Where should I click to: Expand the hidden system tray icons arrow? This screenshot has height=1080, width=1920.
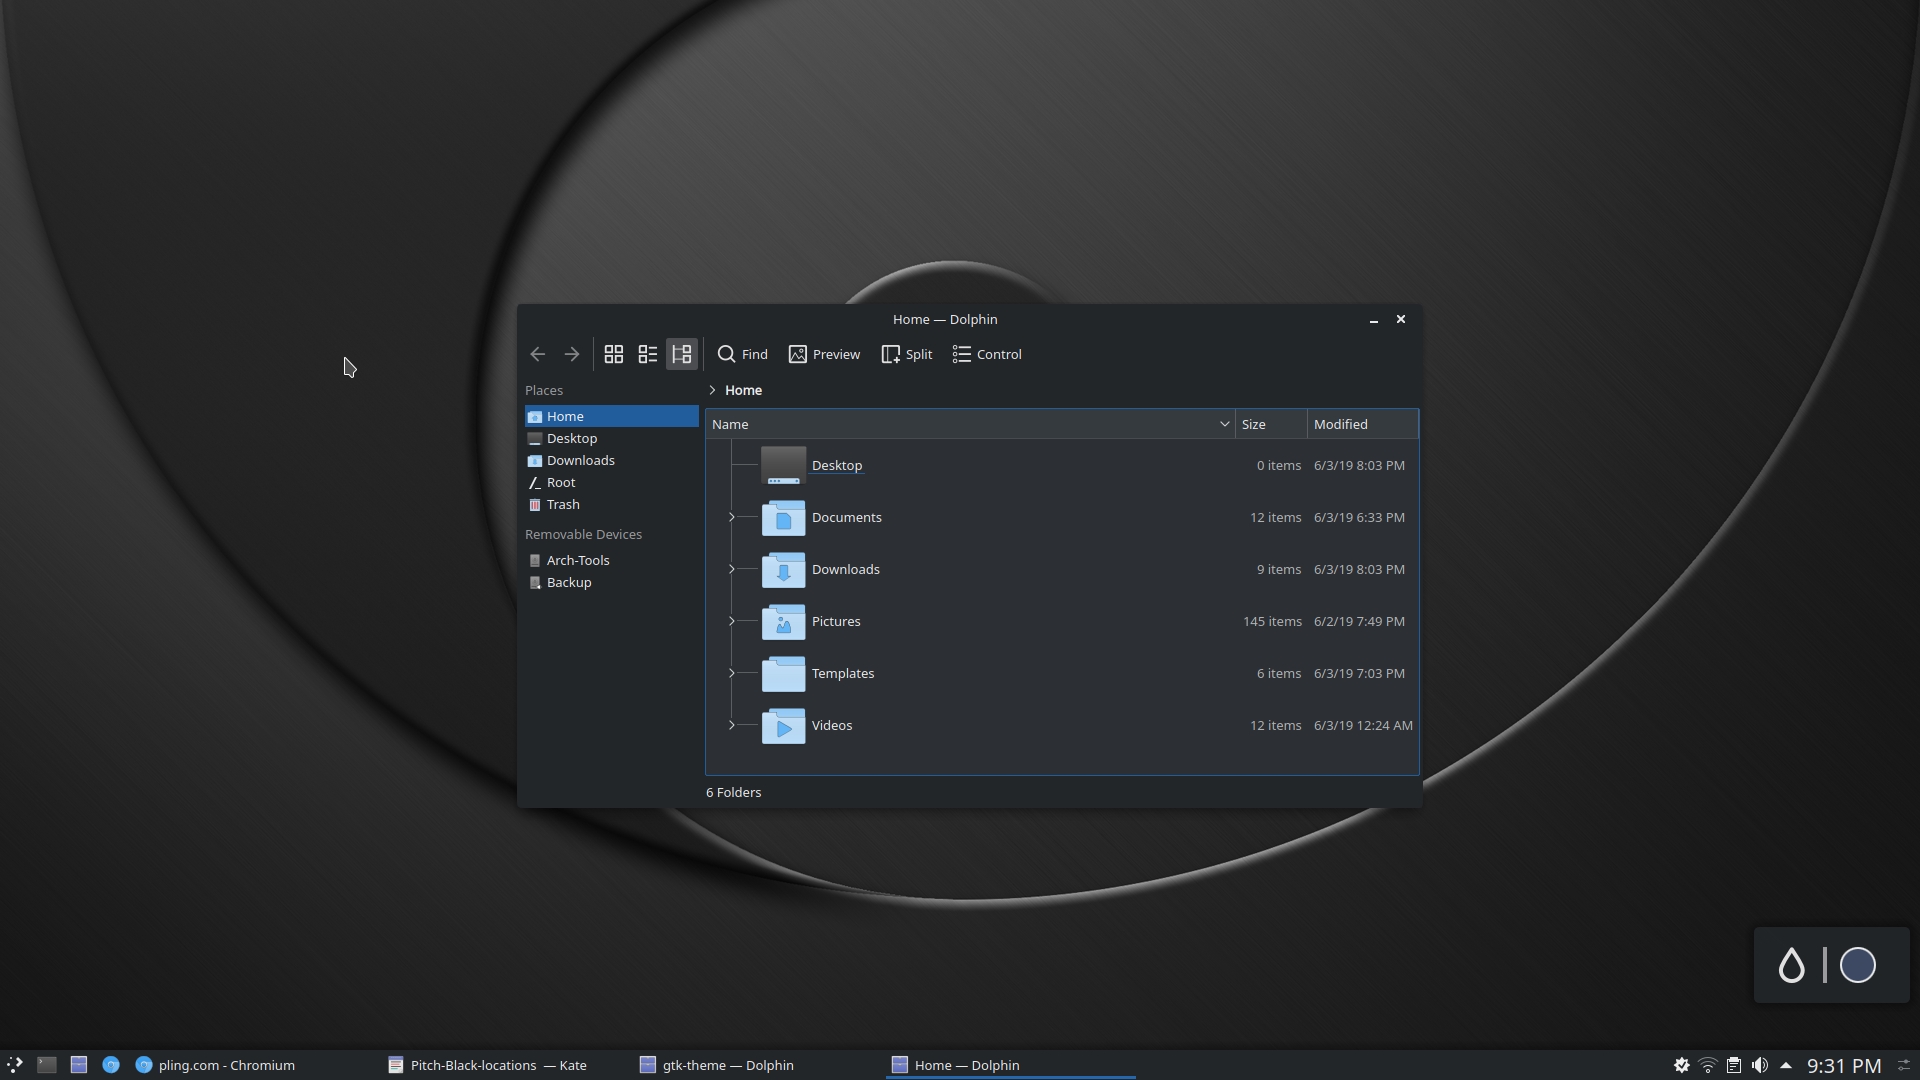(1786, 1065)
